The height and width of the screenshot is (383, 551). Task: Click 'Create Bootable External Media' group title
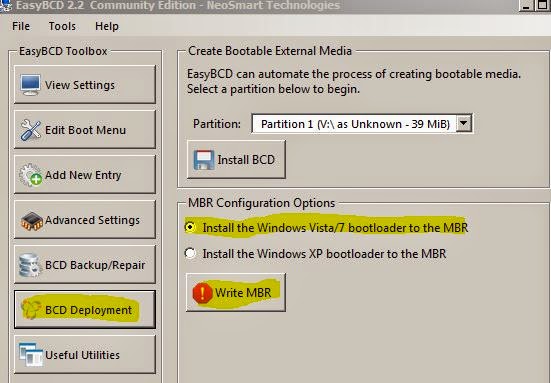coord(270,51)
